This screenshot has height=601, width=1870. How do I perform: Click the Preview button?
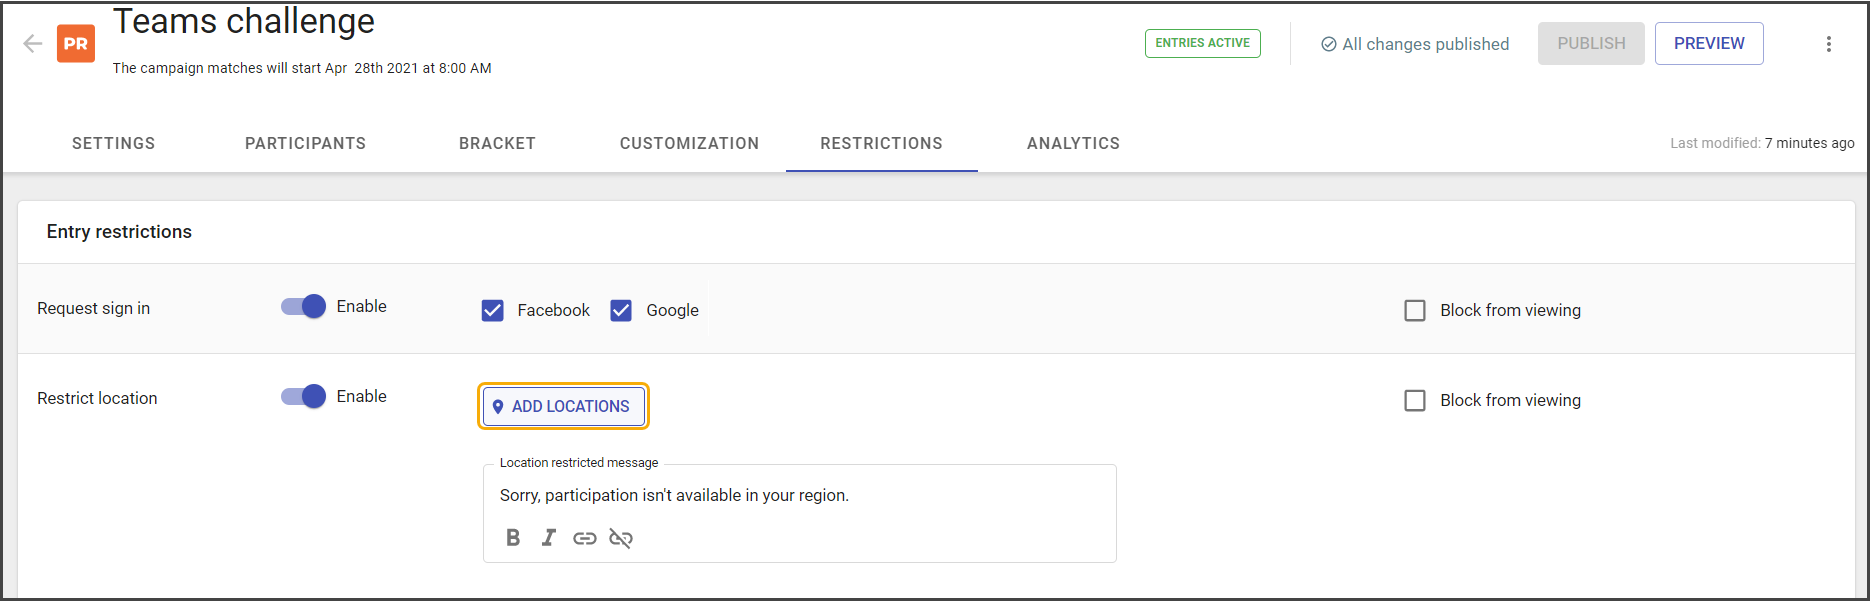coord(1709,43)
